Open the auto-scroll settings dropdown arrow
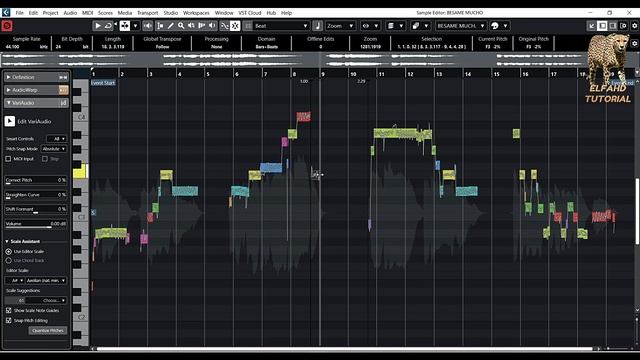640x360 pixels. coord(135,26)
